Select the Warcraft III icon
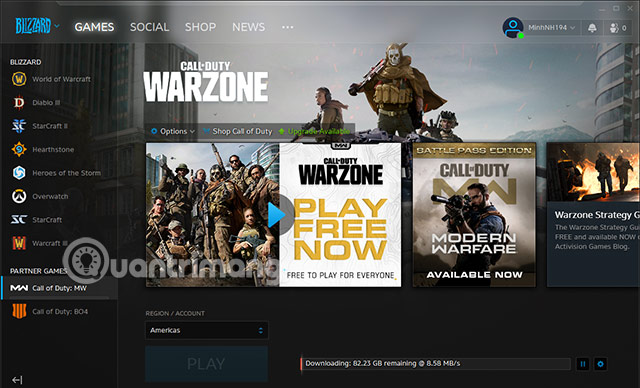Viewport: 640px width, 388px height. (x=19, y=243)
